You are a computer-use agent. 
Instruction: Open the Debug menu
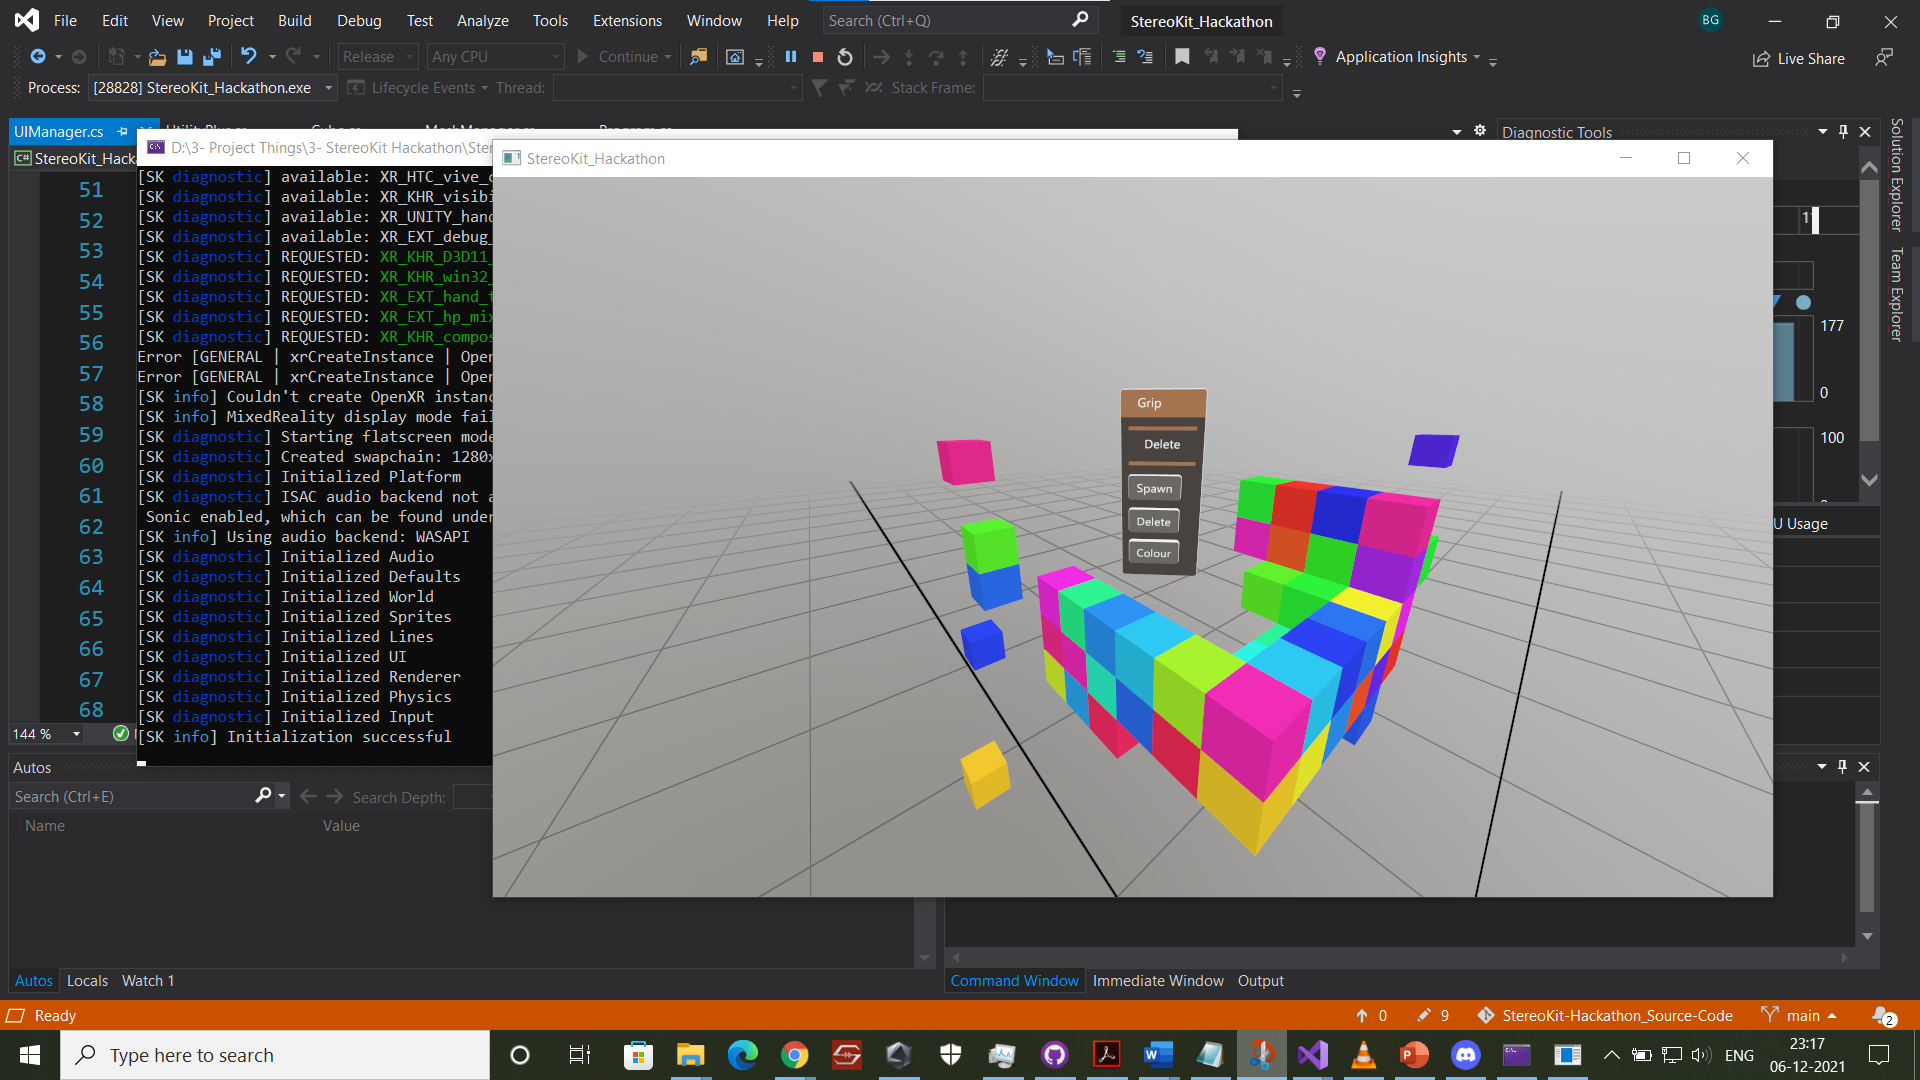coord(359,20)
